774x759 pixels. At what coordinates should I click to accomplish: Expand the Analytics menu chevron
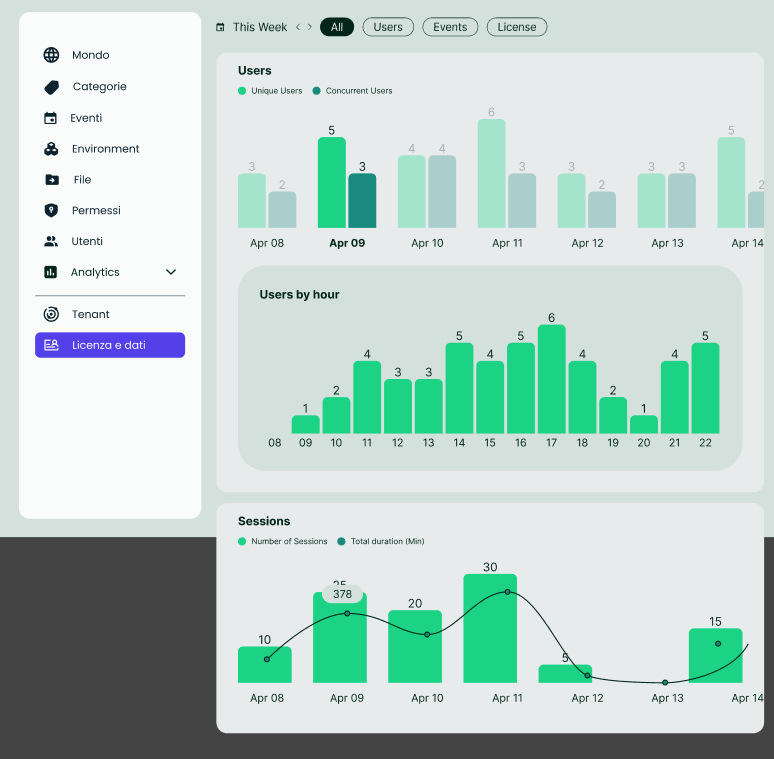tap(171, 272)
